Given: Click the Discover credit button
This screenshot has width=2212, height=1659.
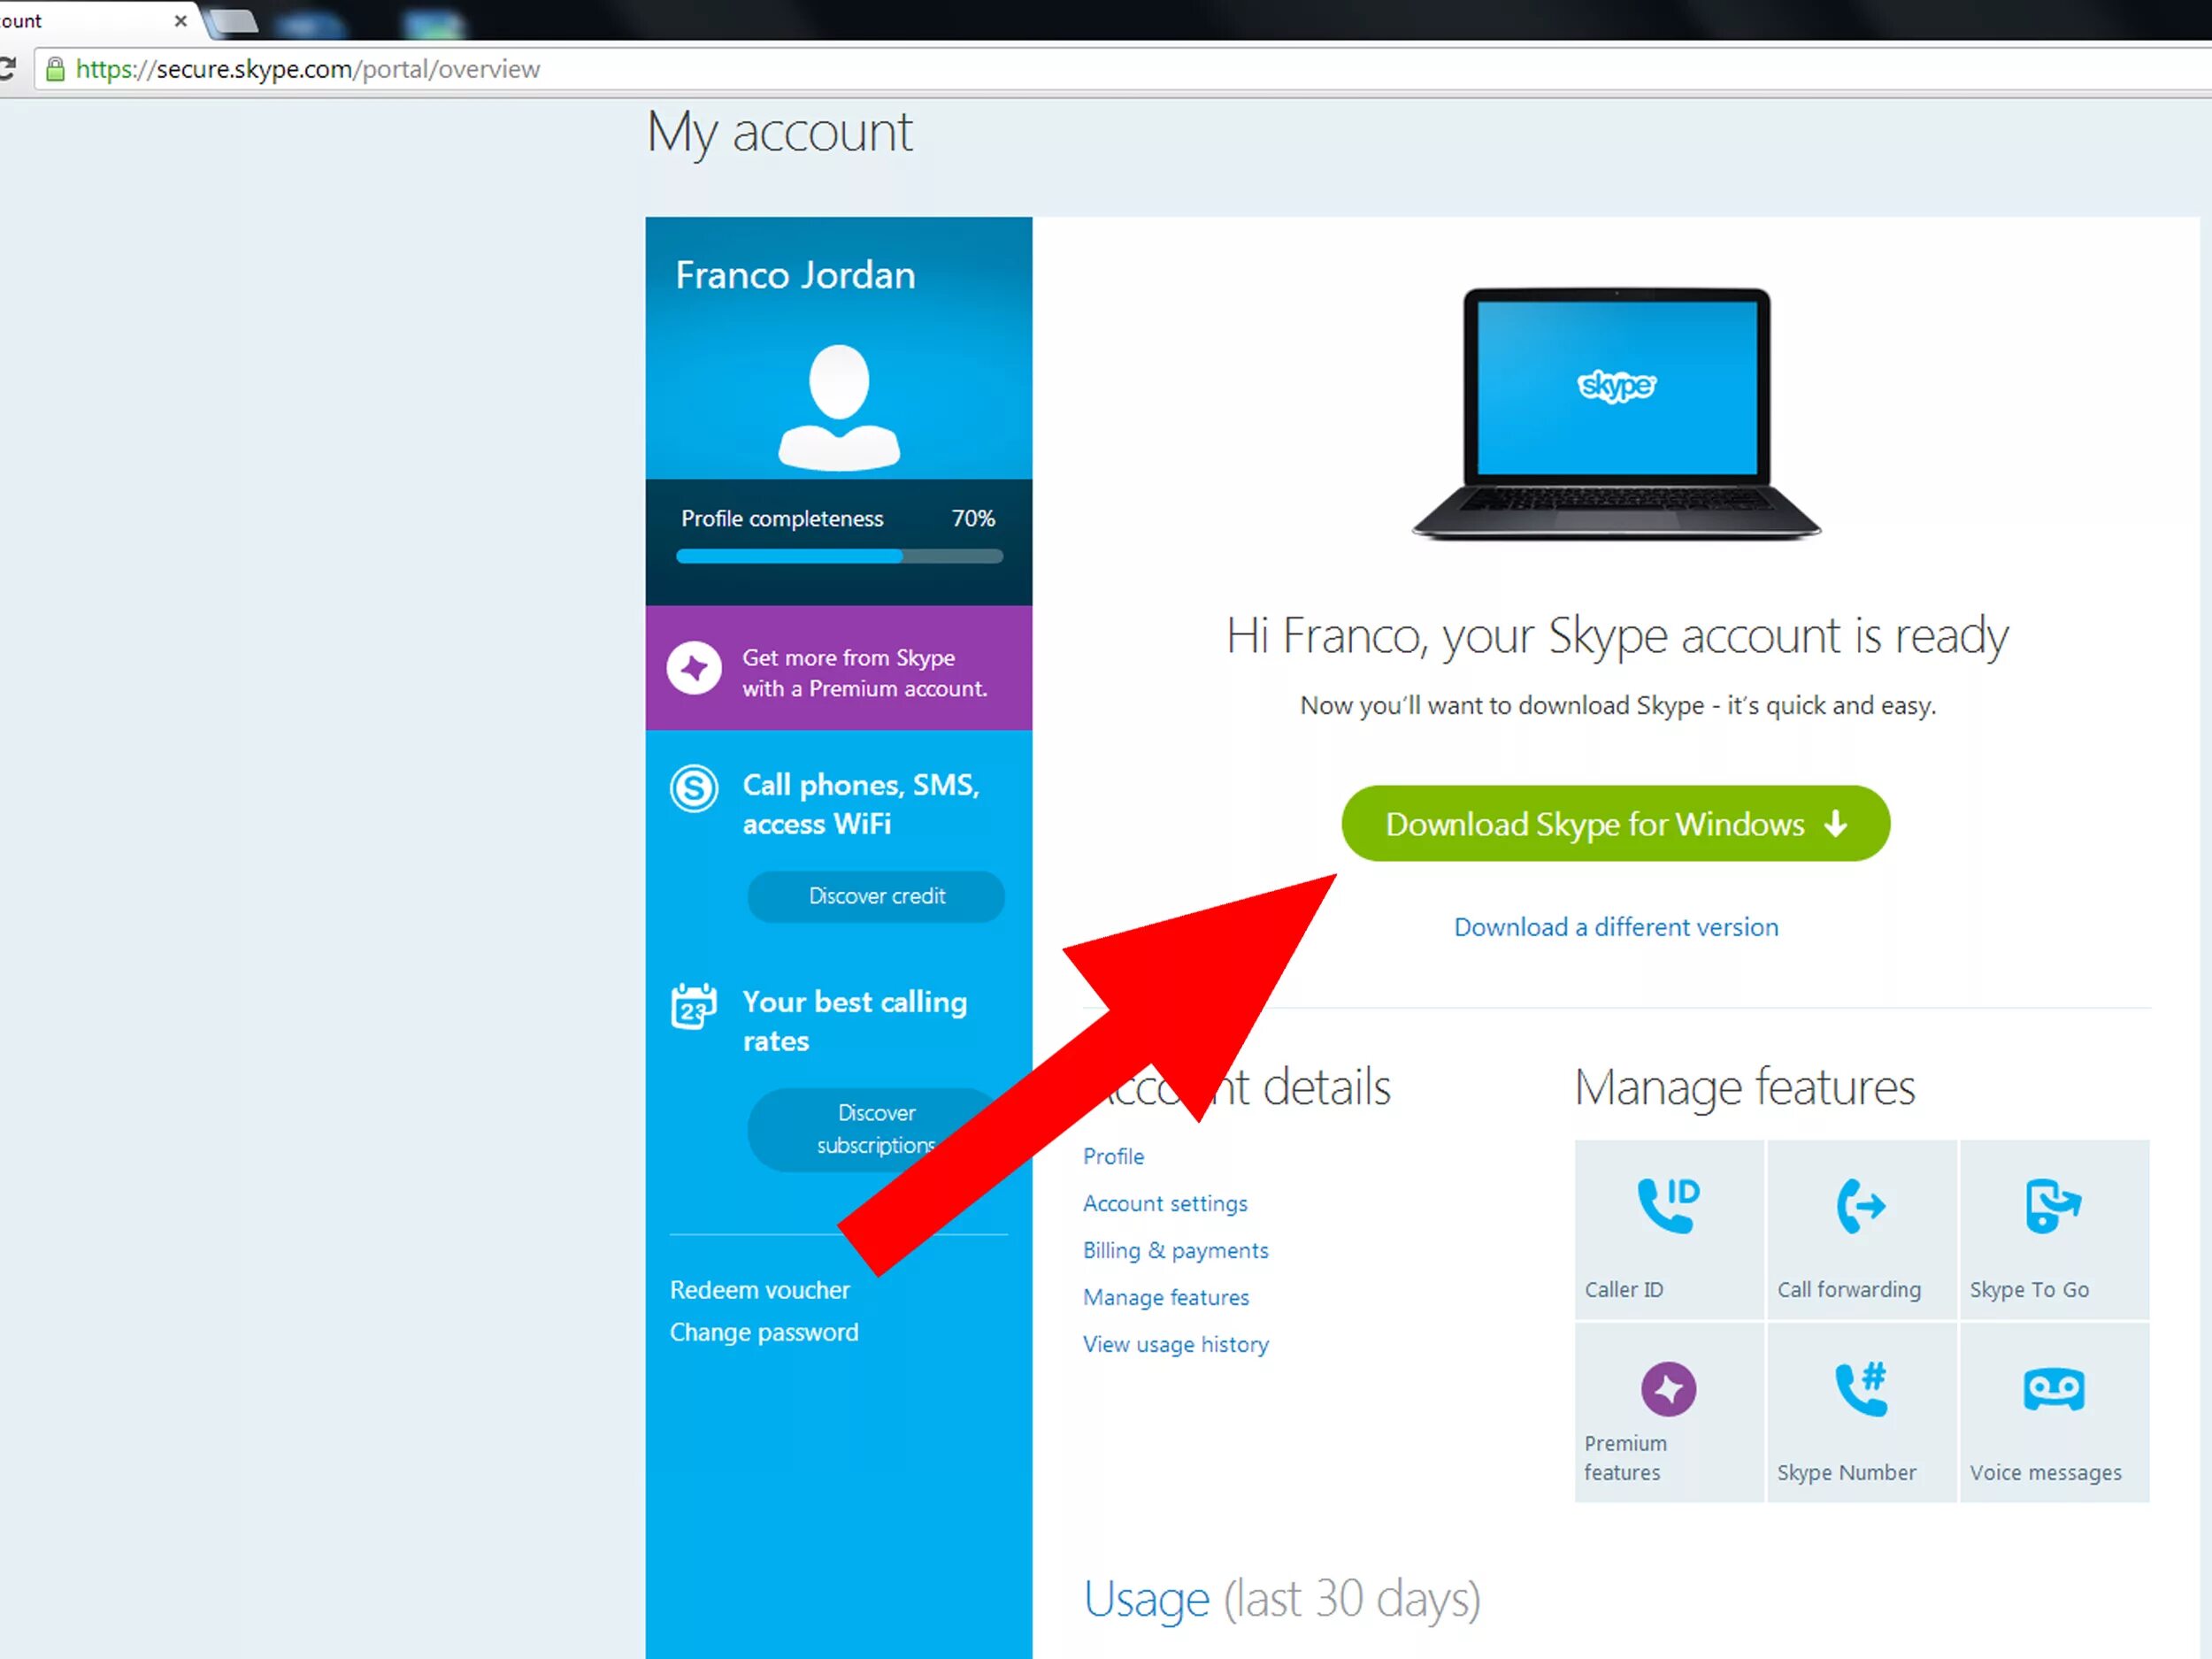Looking at the screenshot, I should 876,896.
